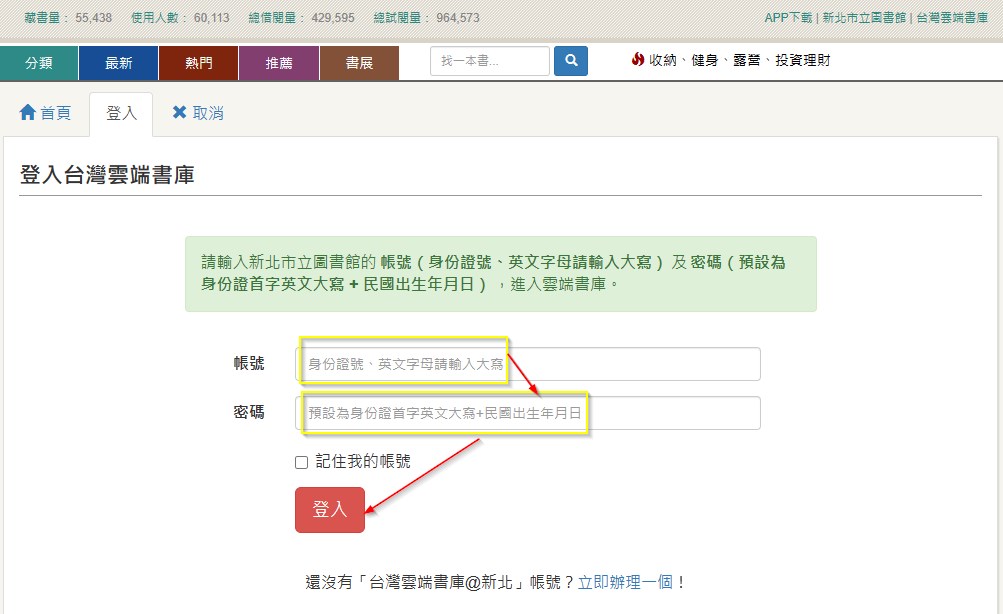Click the 登入台灣雲端書庫 heading

[x=107, y=175]
